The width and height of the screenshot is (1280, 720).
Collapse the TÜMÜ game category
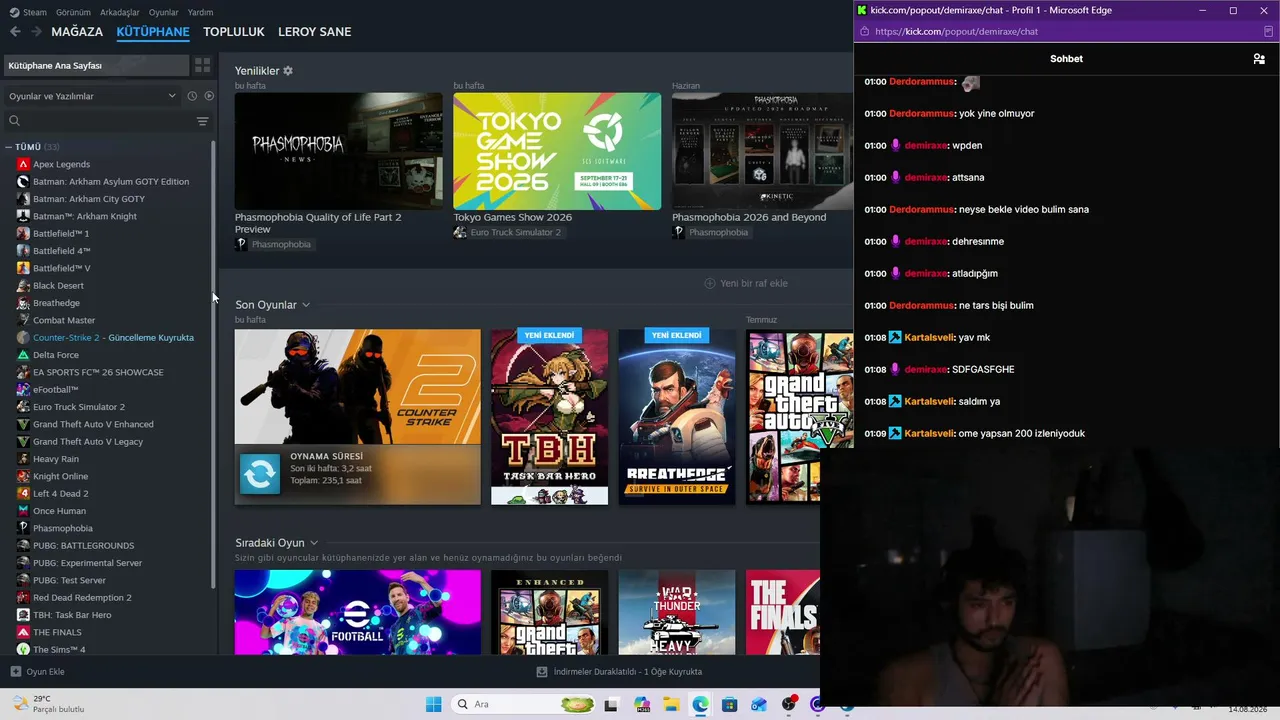click(x=32, y=147)
